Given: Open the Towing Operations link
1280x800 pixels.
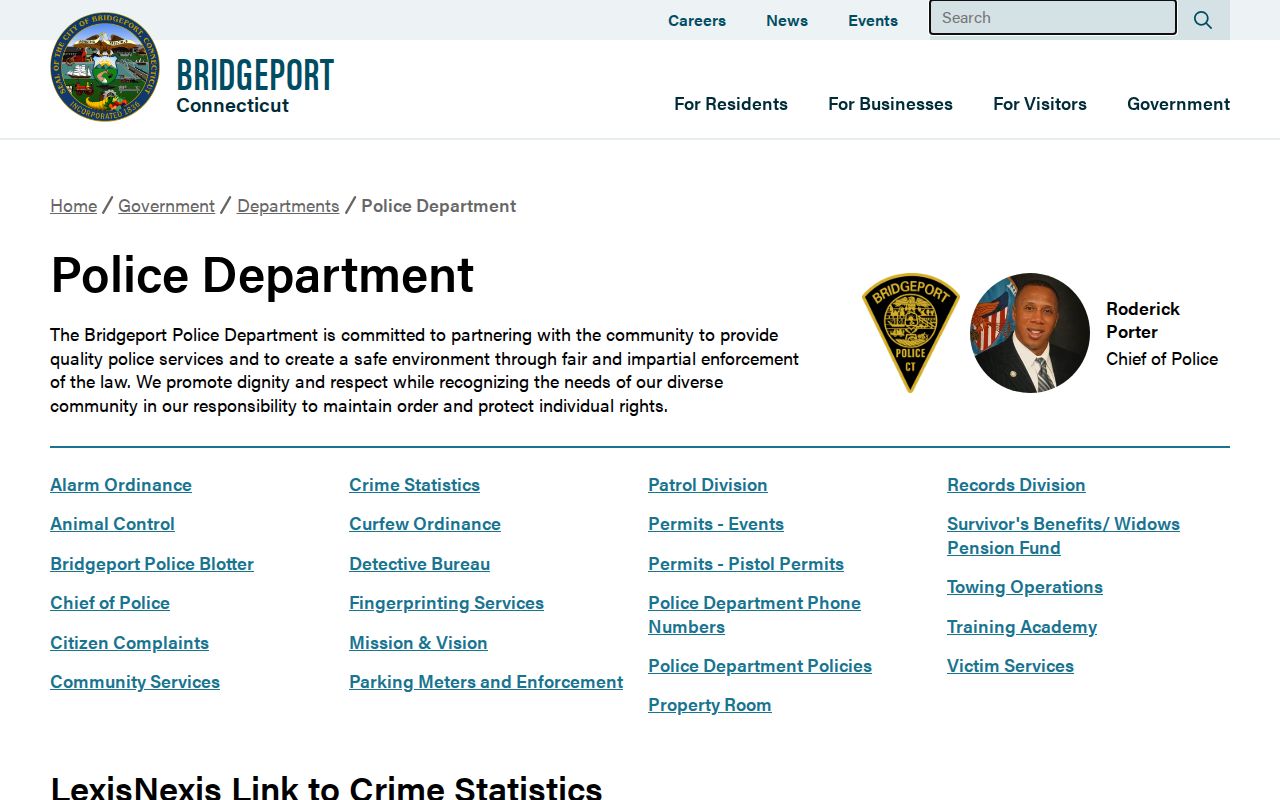Looking at the screenshot, I should click(x=1025, y=587).
